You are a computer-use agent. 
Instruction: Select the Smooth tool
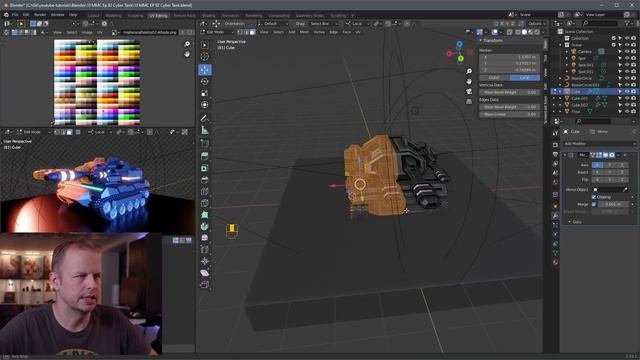205,238
